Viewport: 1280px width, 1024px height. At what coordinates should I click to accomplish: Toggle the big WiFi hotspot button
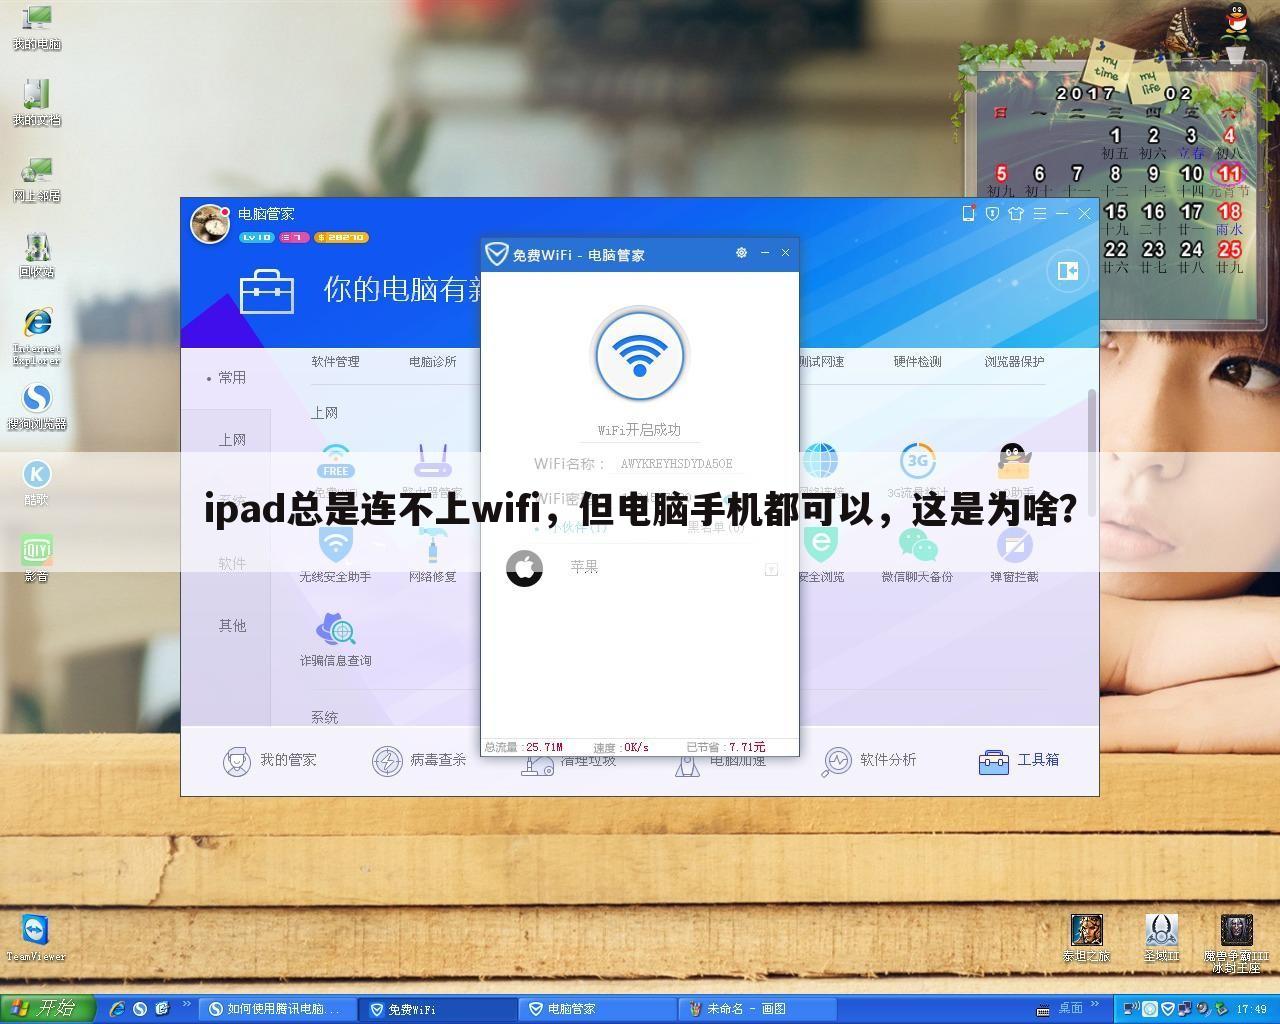click(x=640, y=355)
